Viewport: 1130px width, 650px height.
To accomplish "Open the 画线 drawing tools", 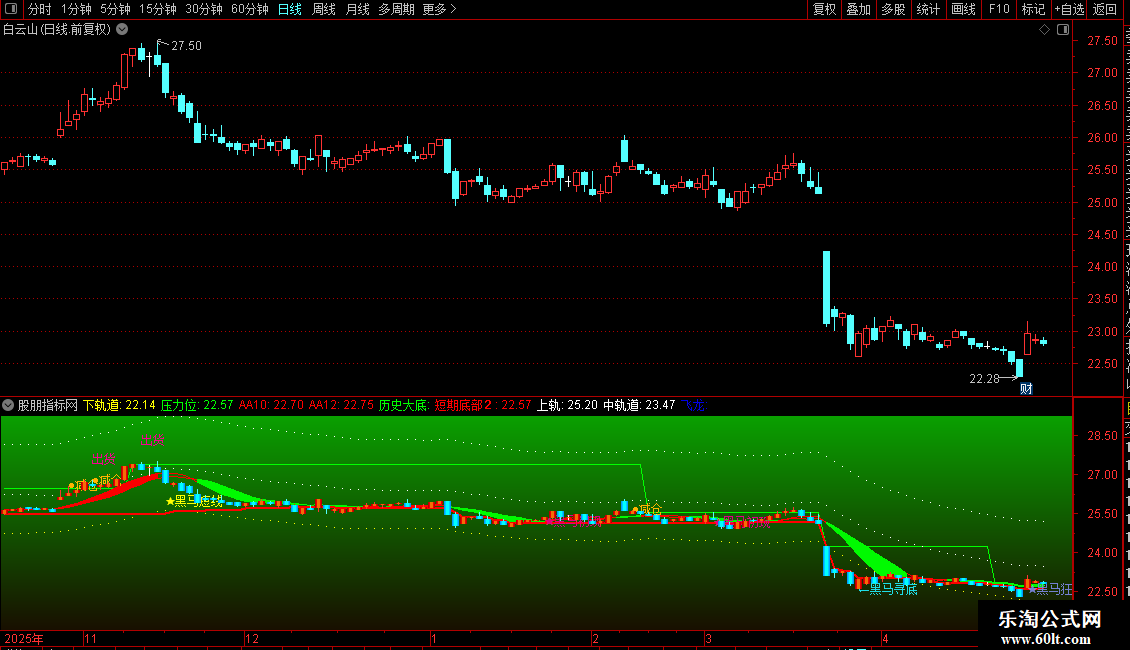I will tap(964, 9).
